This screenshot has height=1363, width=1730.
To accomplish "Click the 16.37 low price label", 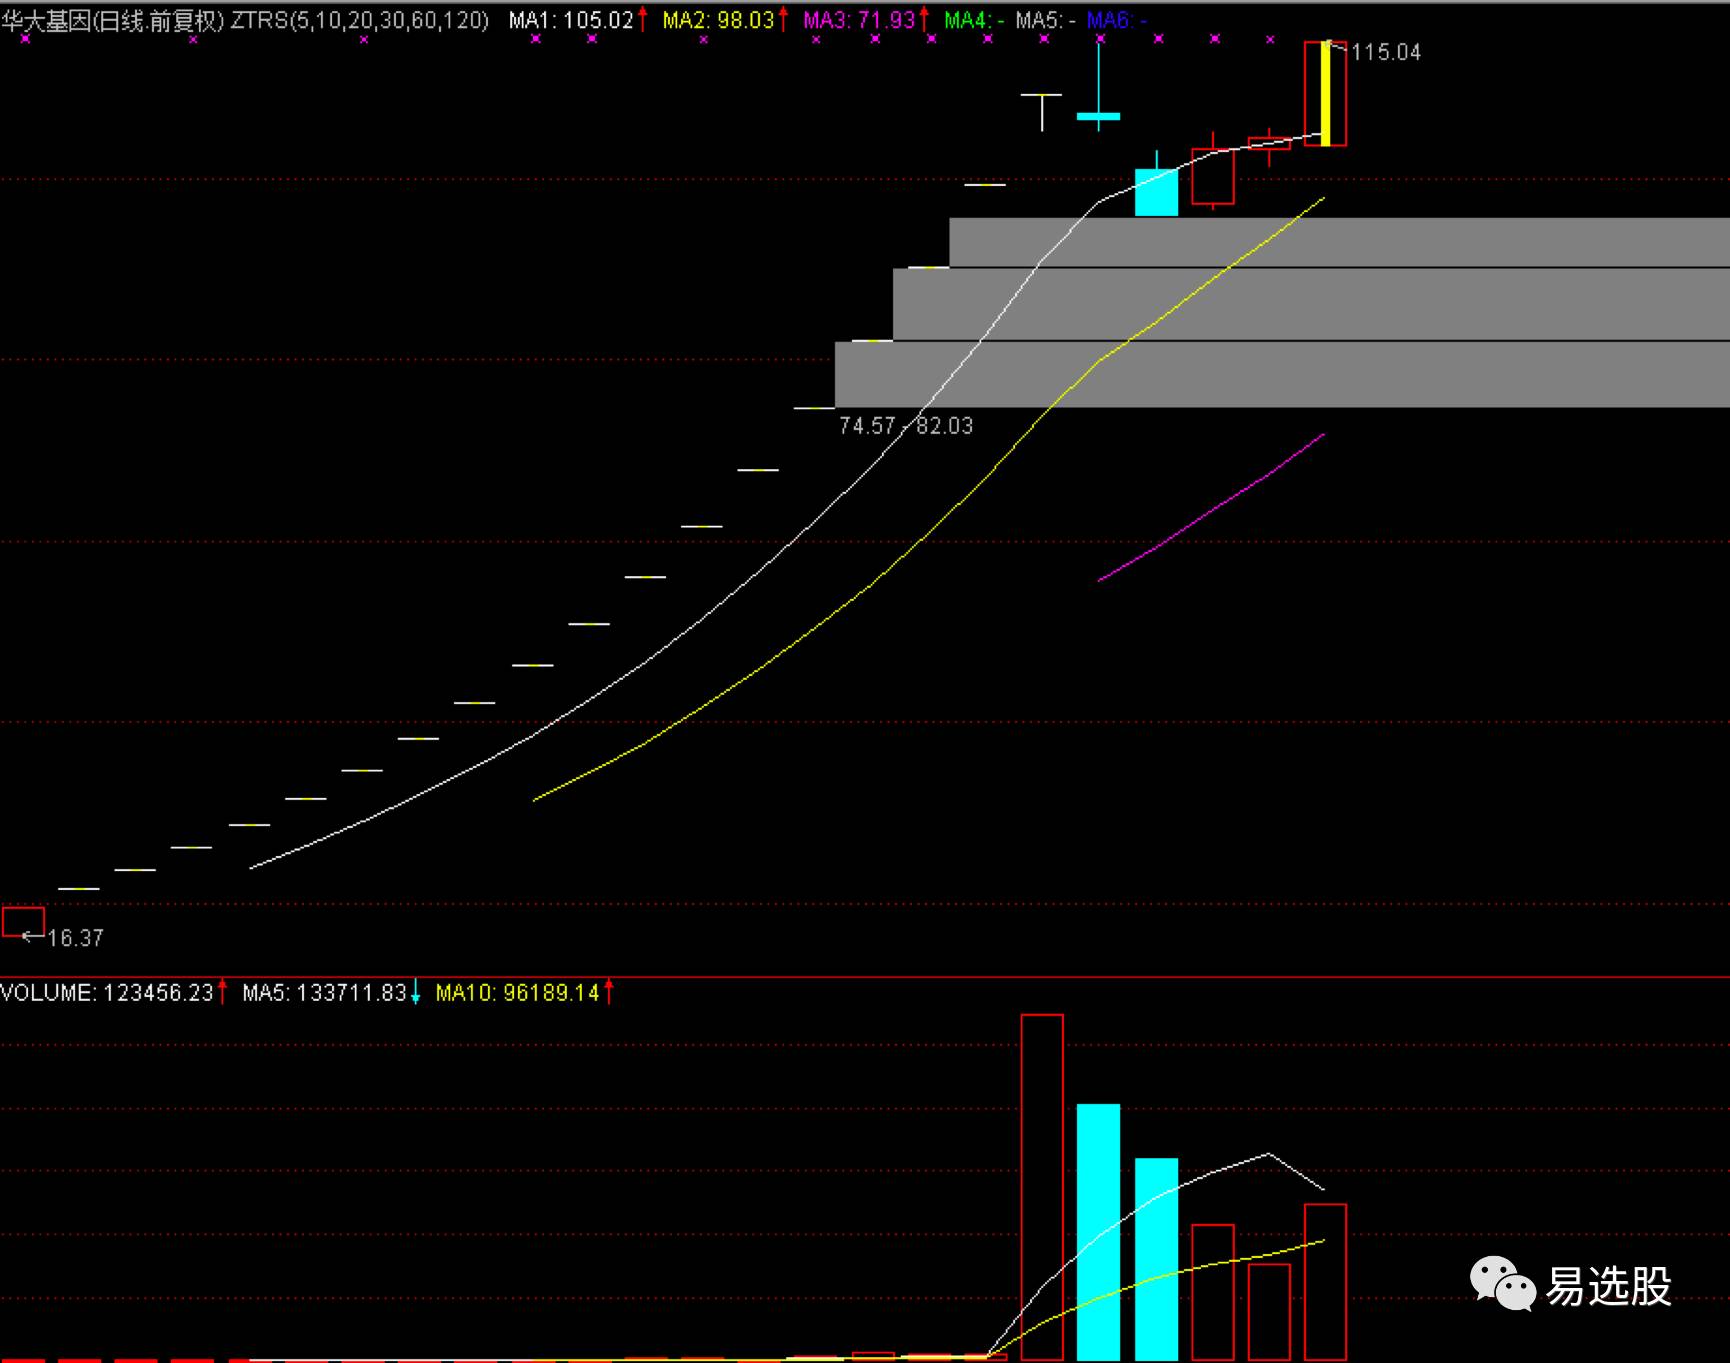I will (x=76, y=938).
